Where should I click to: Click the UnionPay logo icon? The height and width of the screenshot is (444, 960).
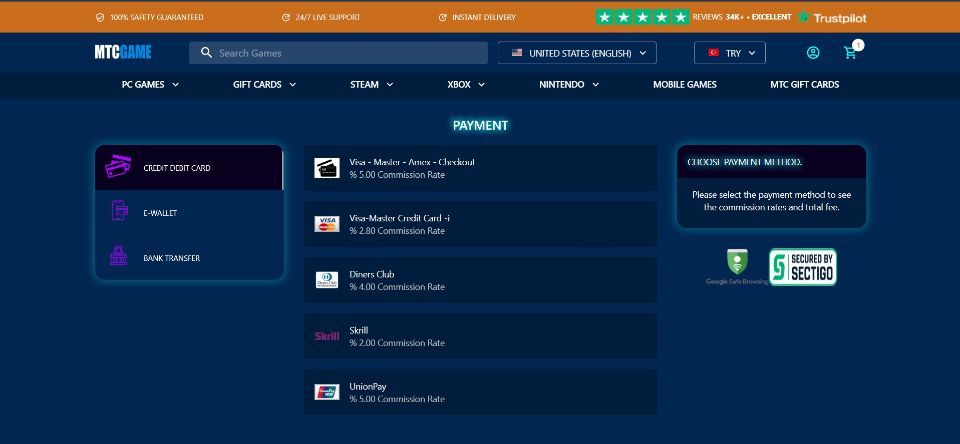click(x=327, y=392)
